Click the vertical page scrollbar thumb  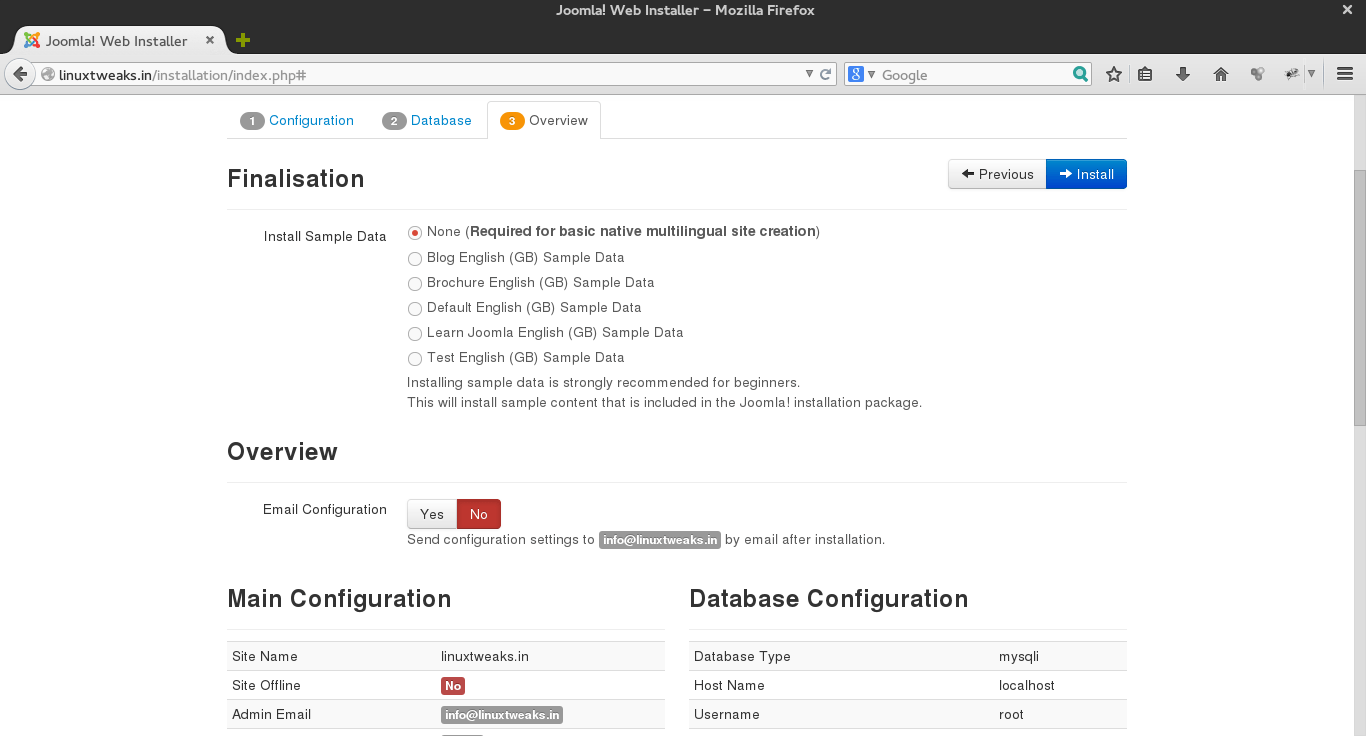[x=1359, y=297]
